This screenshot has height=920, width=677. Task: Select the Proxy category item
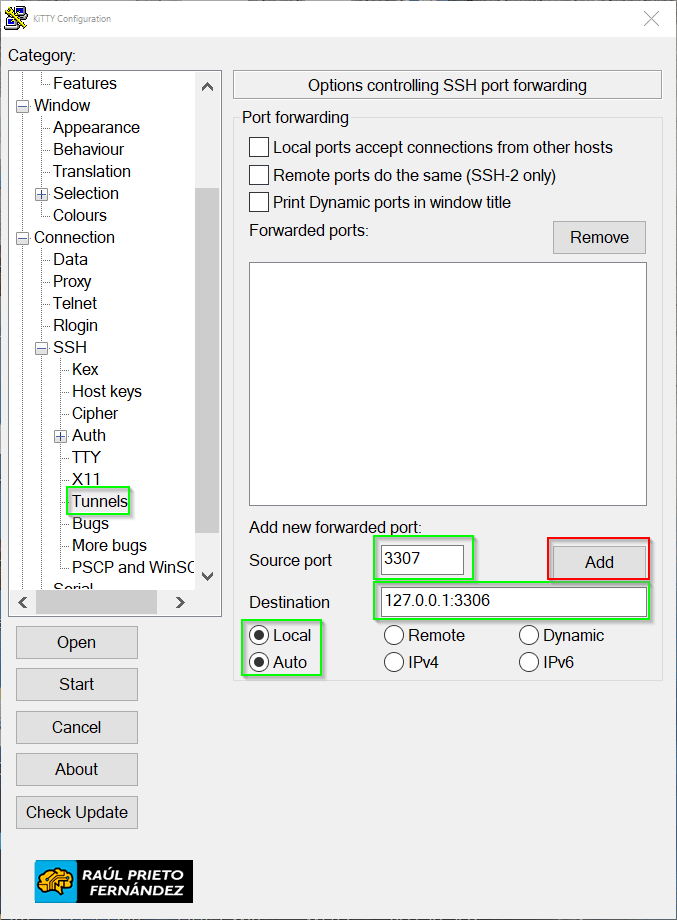point(72,282)
